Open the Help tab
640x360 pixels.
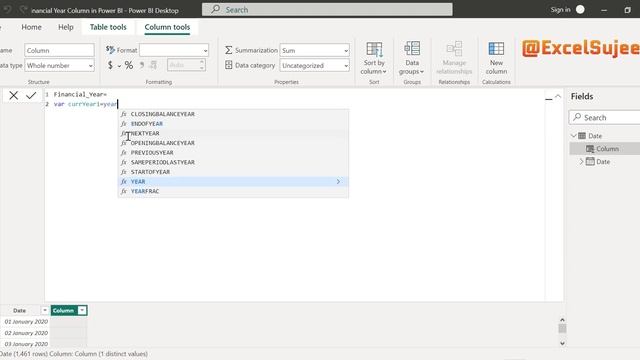tap(66, 27)
